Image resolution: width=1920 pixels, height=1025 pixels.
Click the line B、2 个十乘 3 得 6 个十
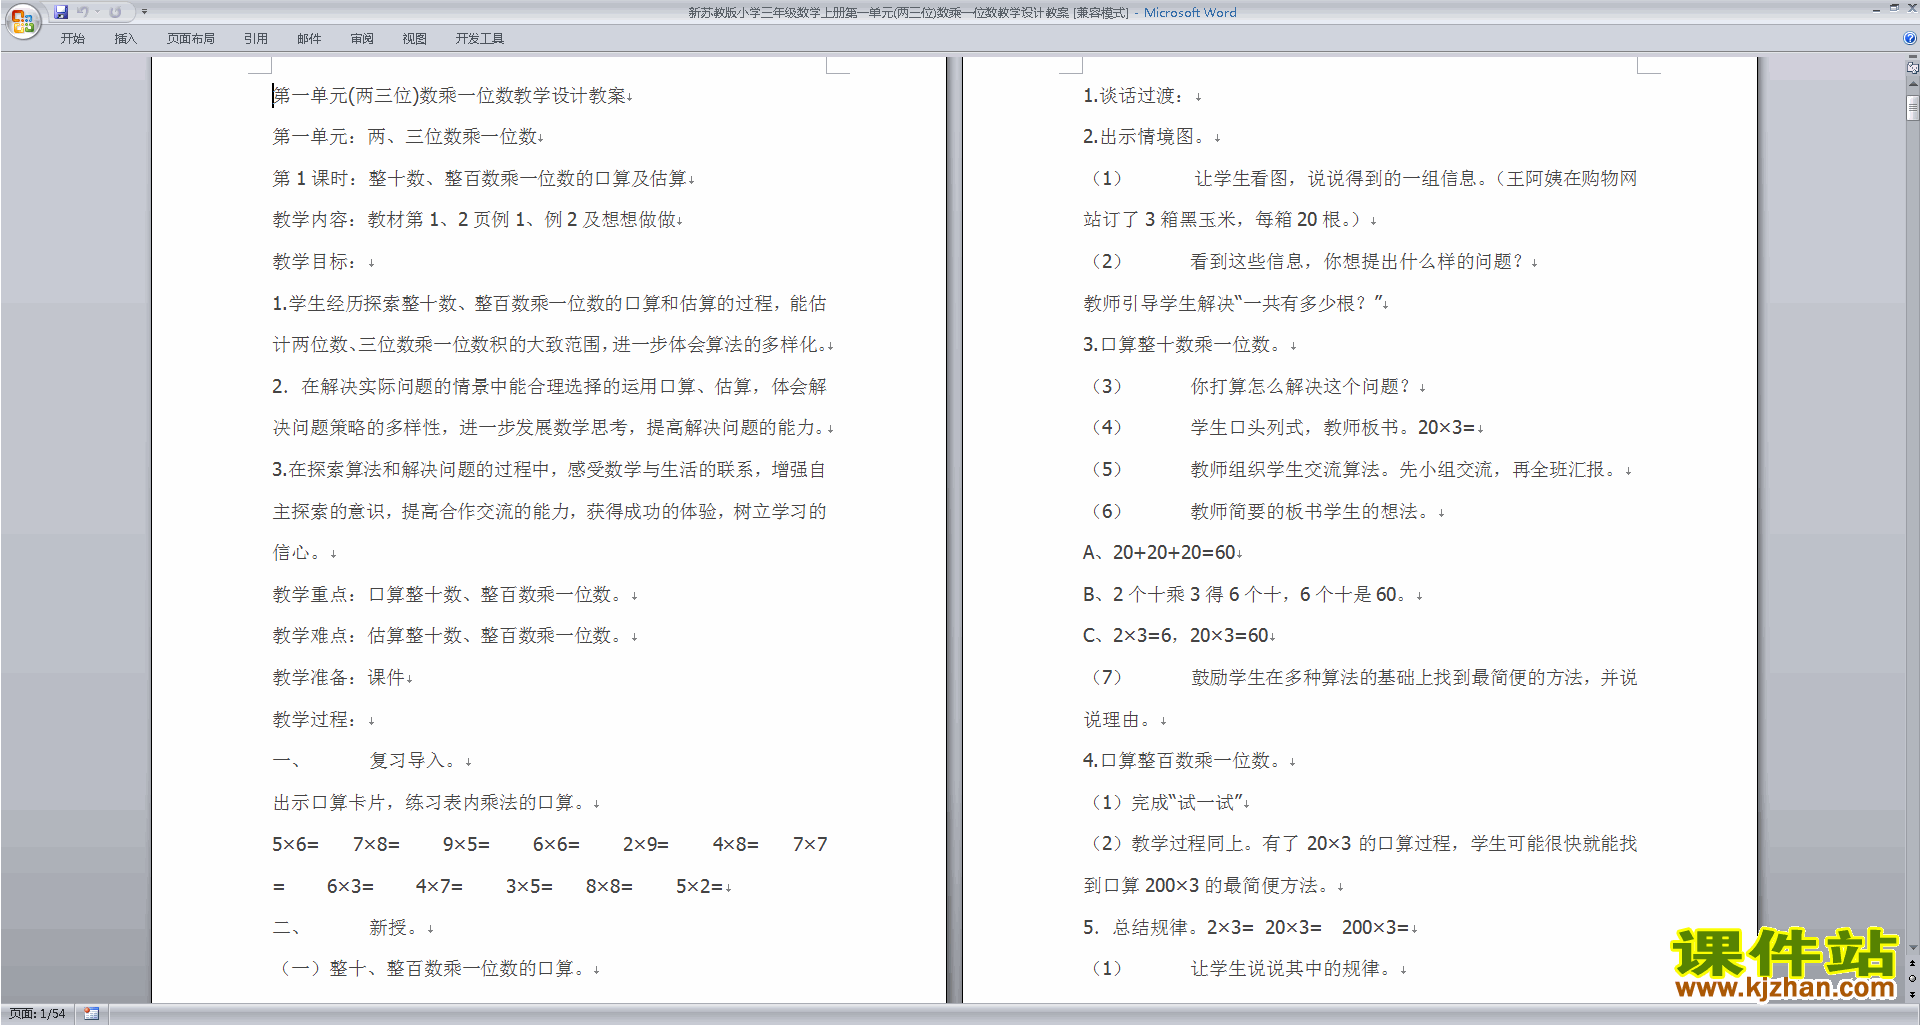tap(1246, 595)
